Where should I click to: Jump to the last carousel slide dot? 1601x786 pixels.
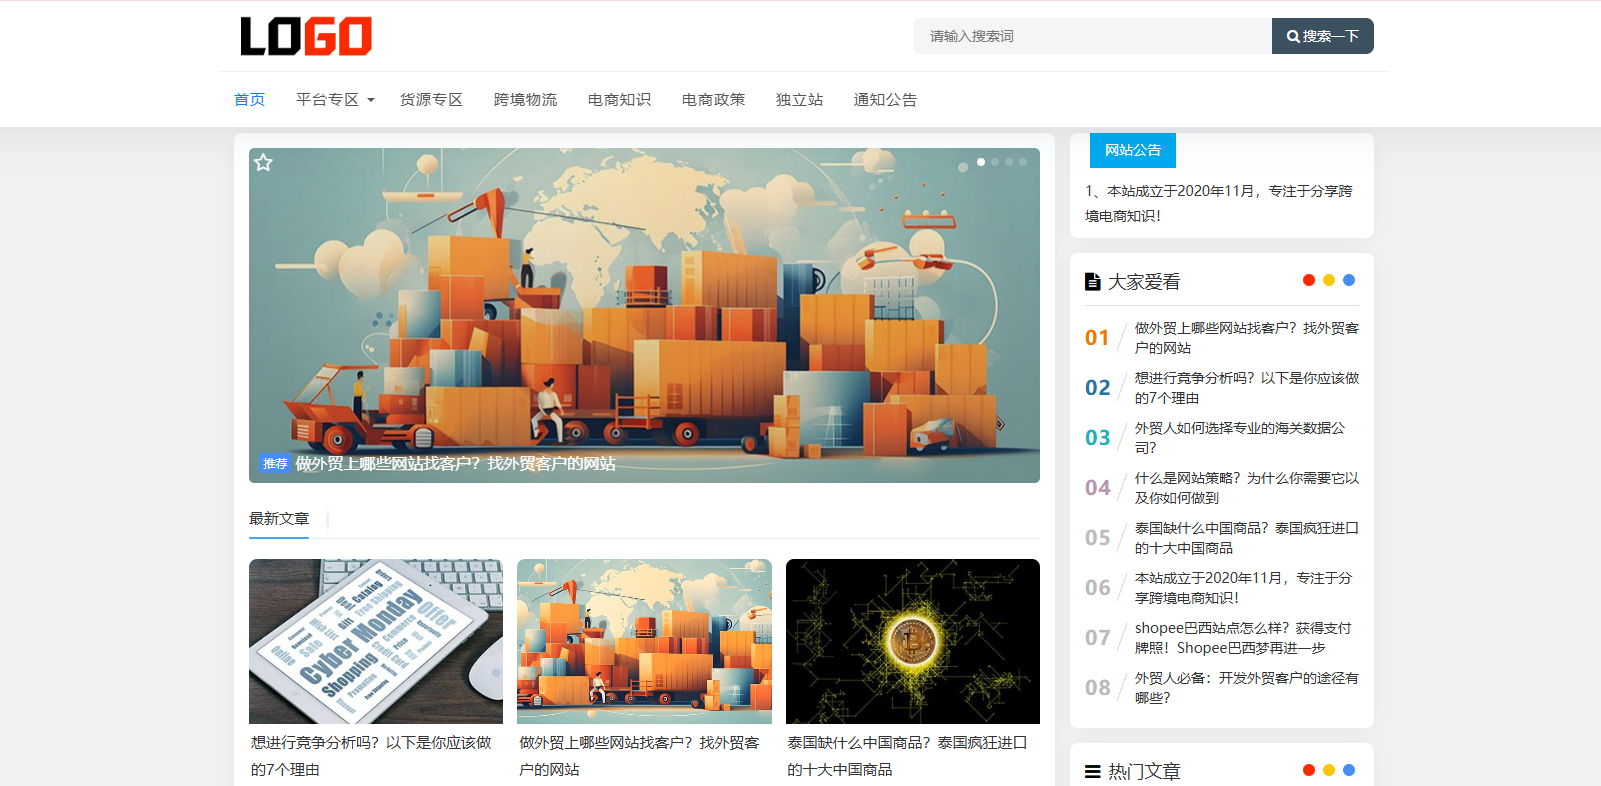coord(1023,162)
